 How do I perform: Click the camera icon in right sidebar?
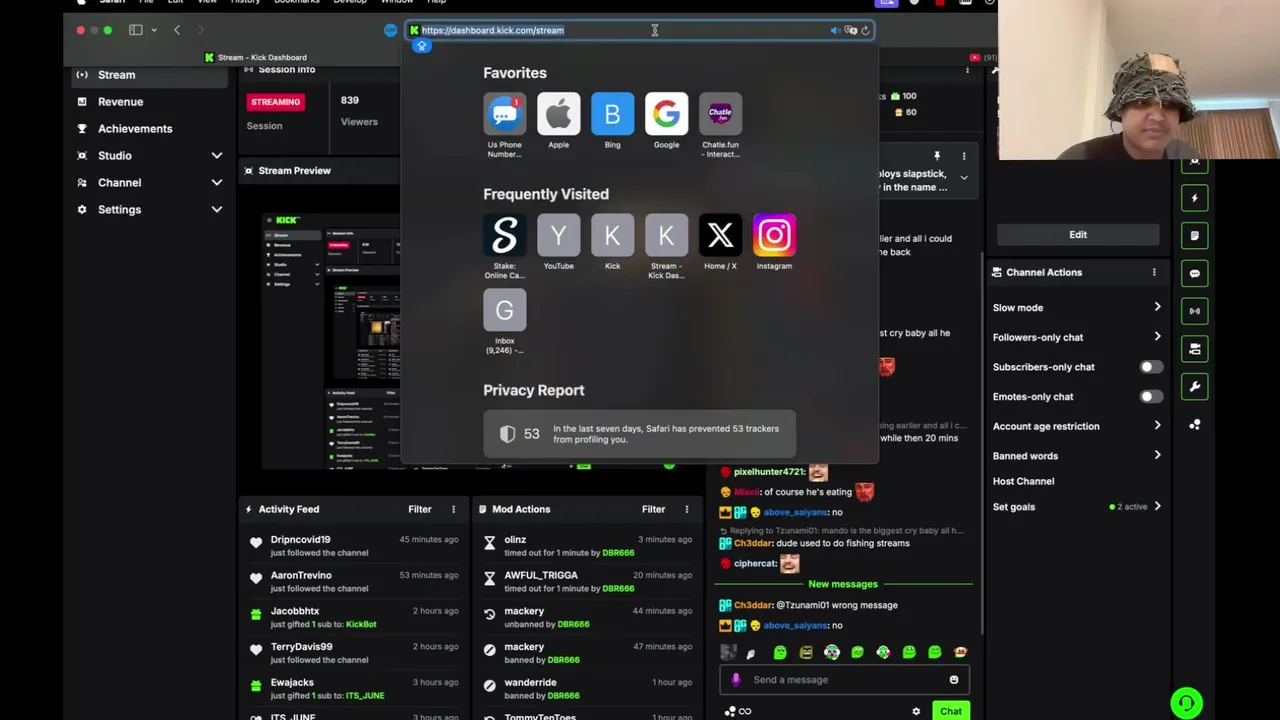tap(1194, 349)
